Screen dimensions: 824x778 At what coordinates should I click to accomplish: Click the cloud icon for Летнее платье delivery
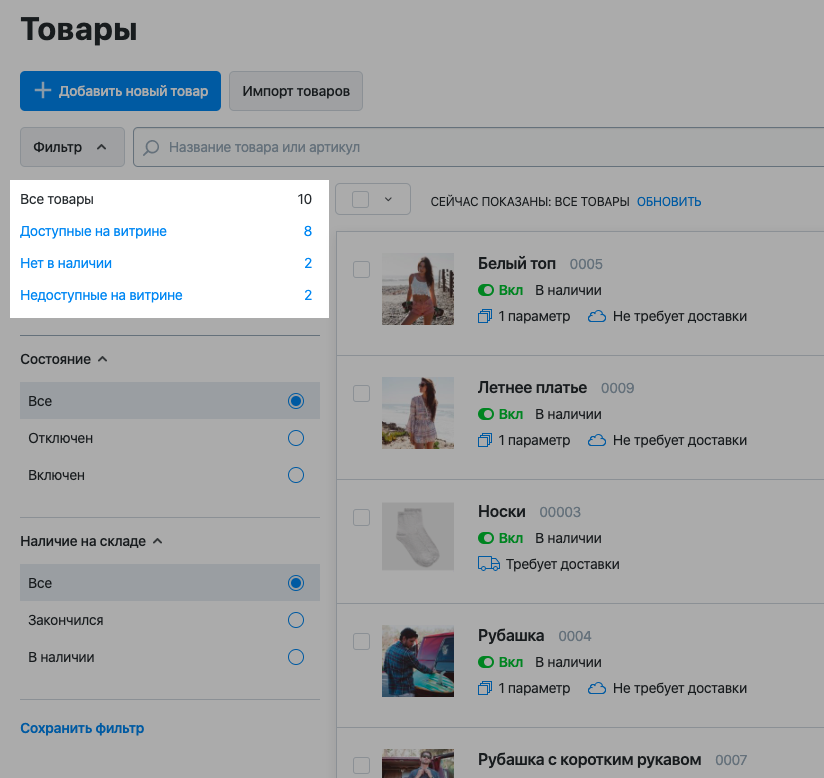click(x=596, y=441)
